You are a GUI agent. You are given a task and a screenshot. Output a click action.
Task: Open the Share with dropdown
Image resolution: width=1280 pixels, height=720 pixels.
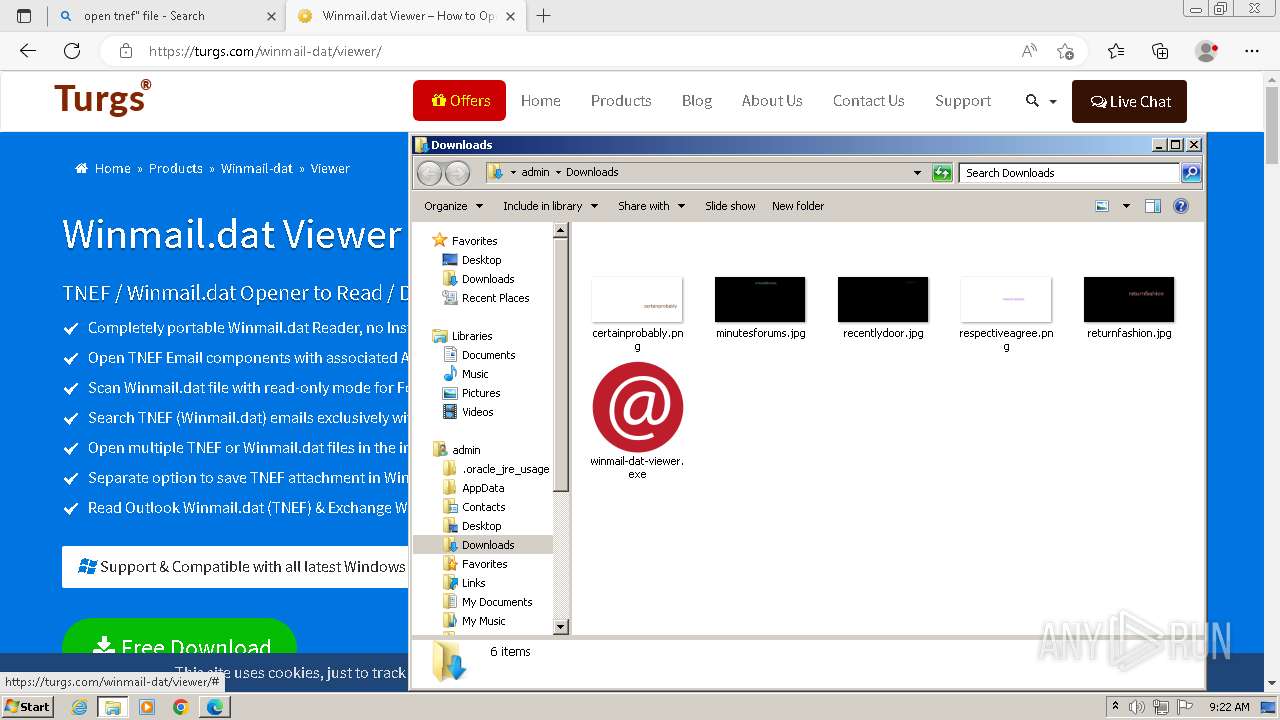pyautogui.click(x=651, y=206)
